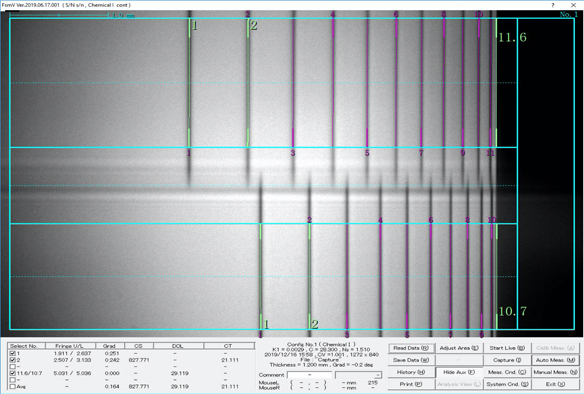
Task: Click the Config No.1 (Chemical I) text
Action: point(321,344)
